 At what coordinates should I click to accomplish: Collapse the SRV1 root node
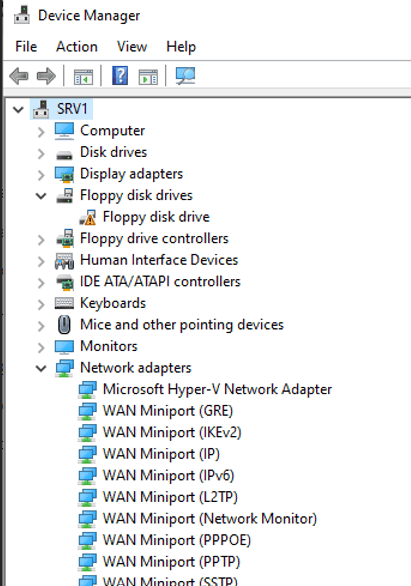18,110
